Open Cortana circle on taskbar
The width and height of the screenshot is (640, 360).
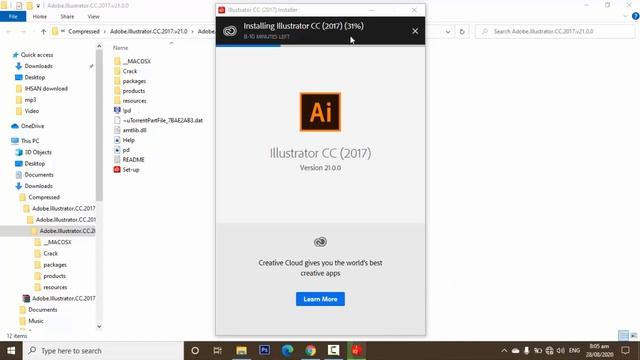(x=195, y=351)
